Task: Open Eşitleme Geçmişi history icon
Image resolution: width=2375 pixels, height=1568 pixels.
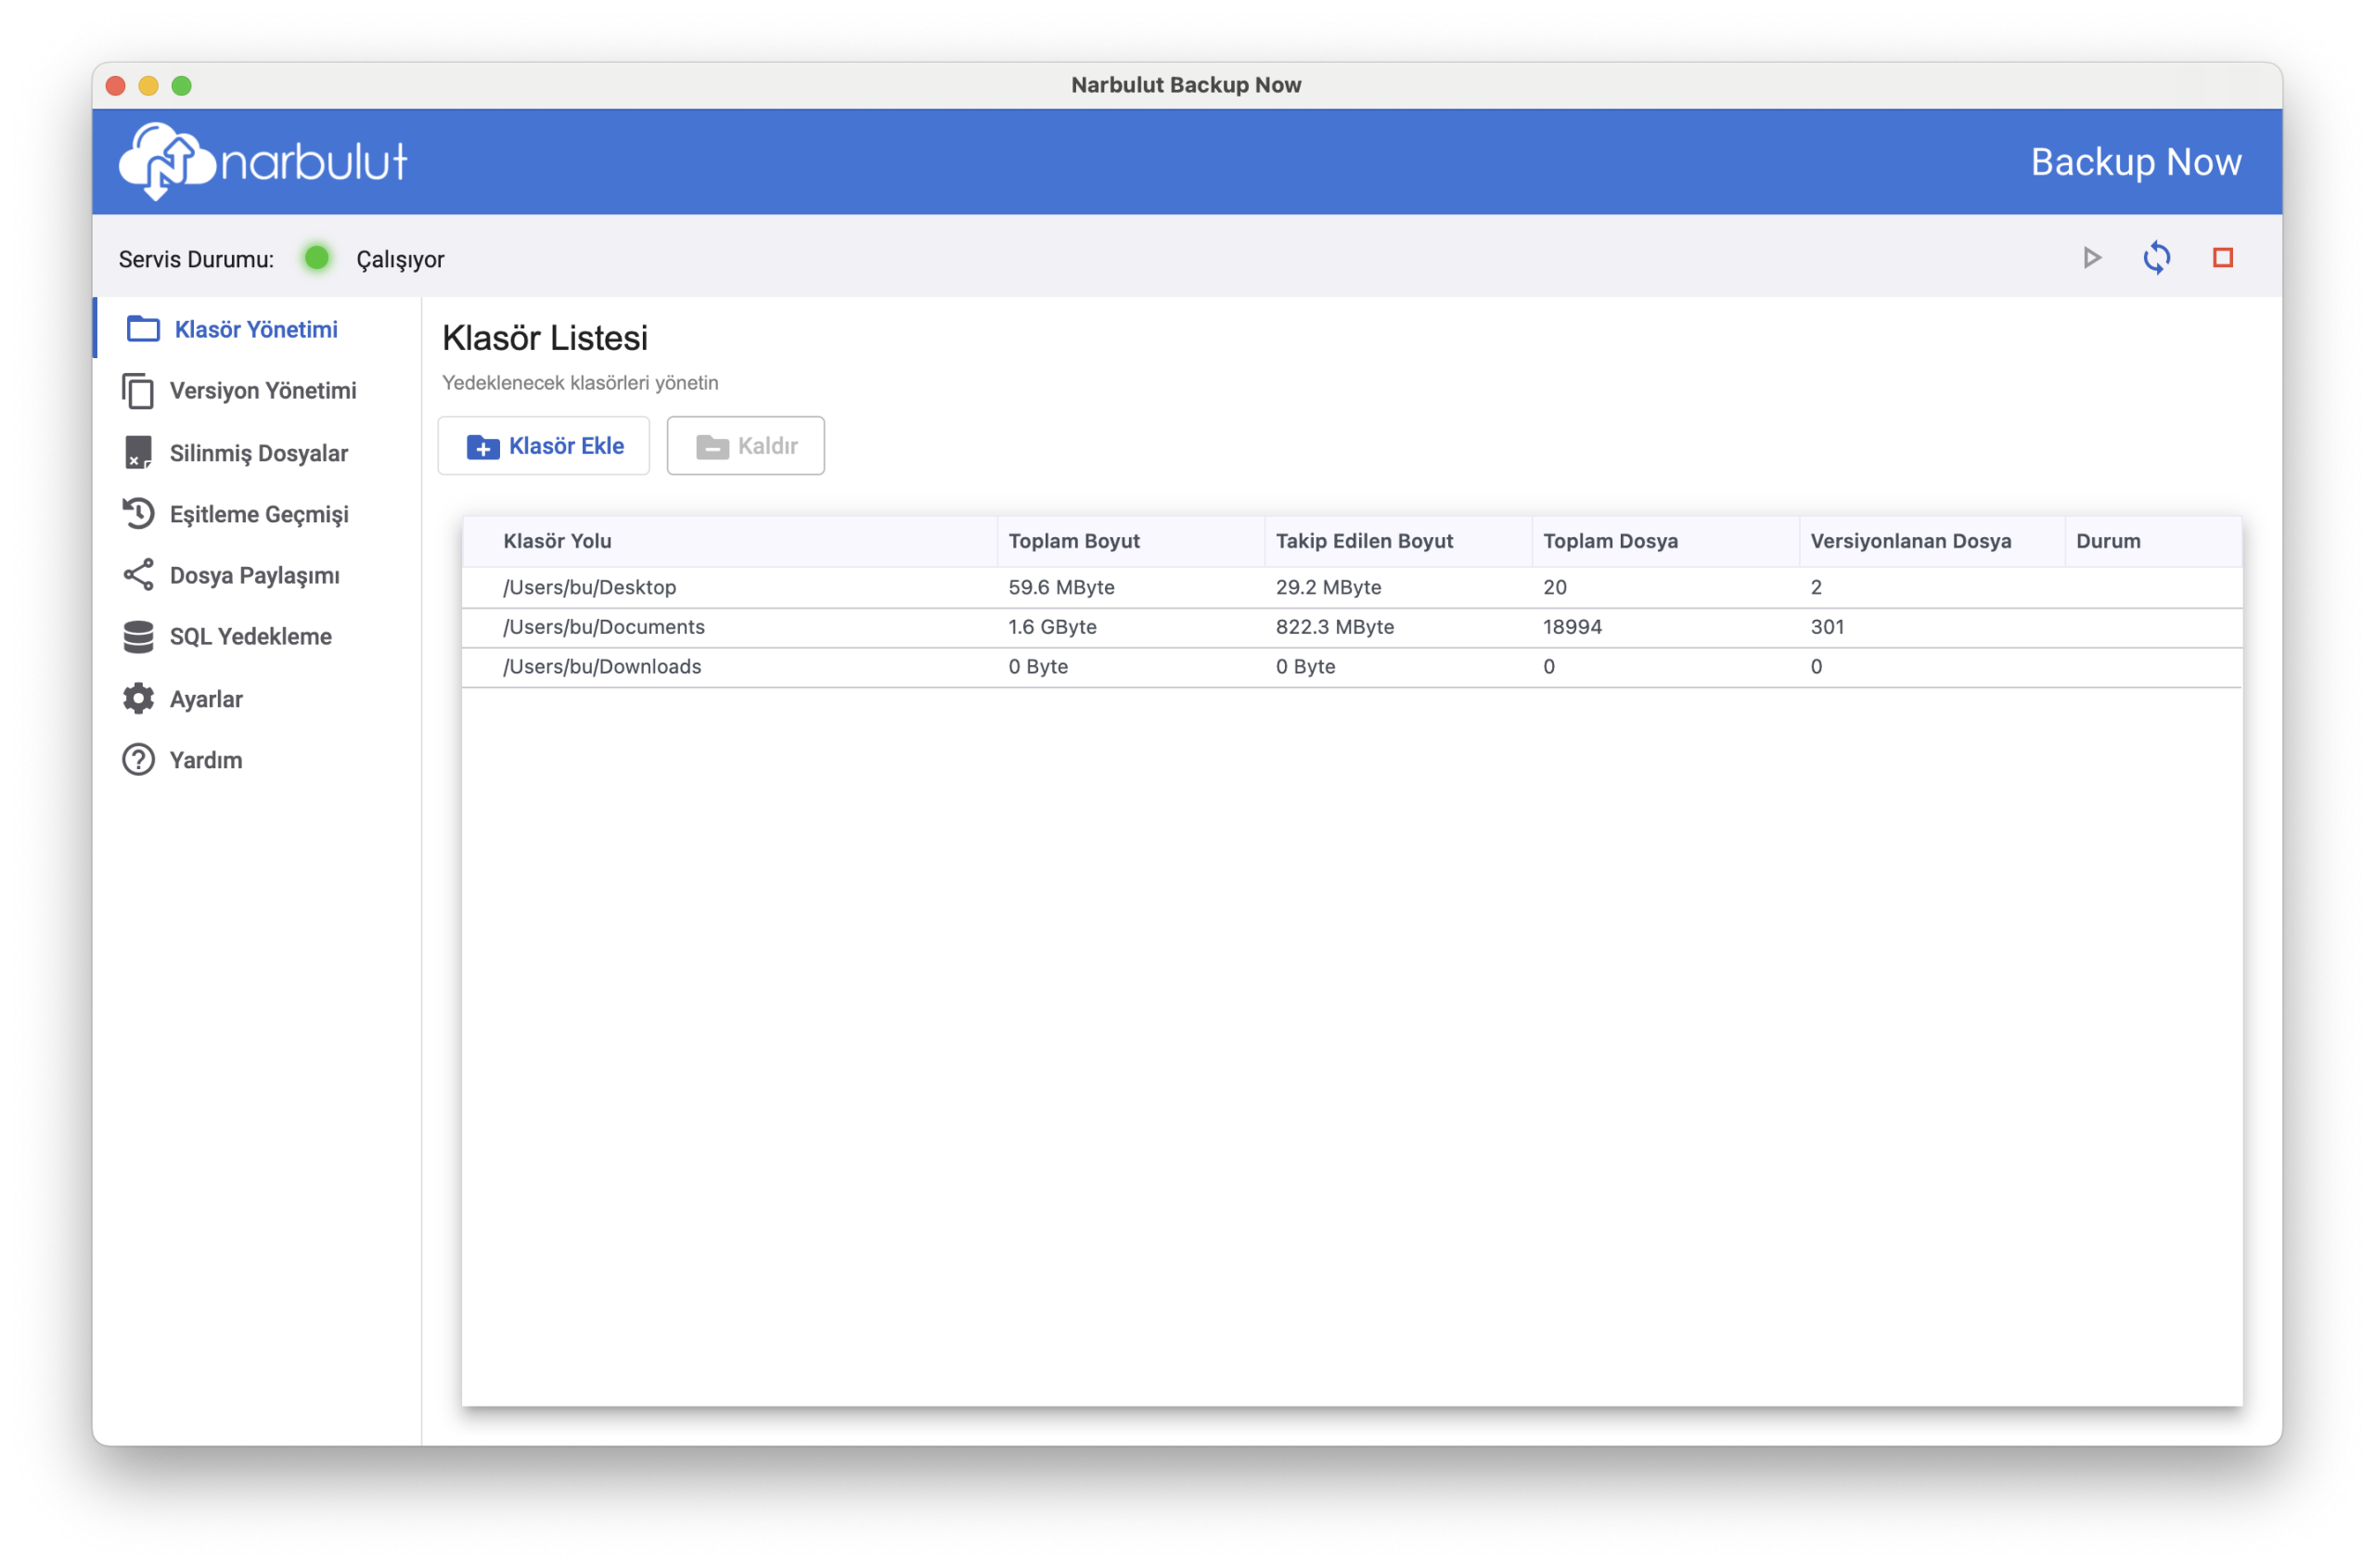Action: click(138, 514)
